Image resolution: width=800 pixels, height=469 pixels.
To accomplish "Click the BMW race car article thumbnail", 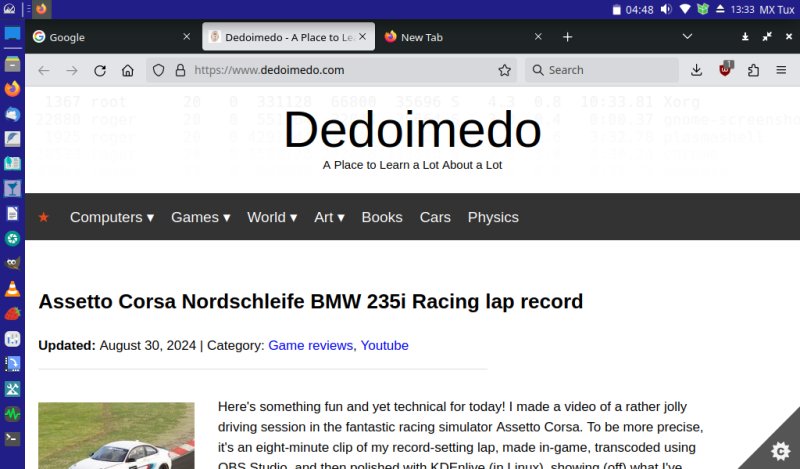I will 116,435.
